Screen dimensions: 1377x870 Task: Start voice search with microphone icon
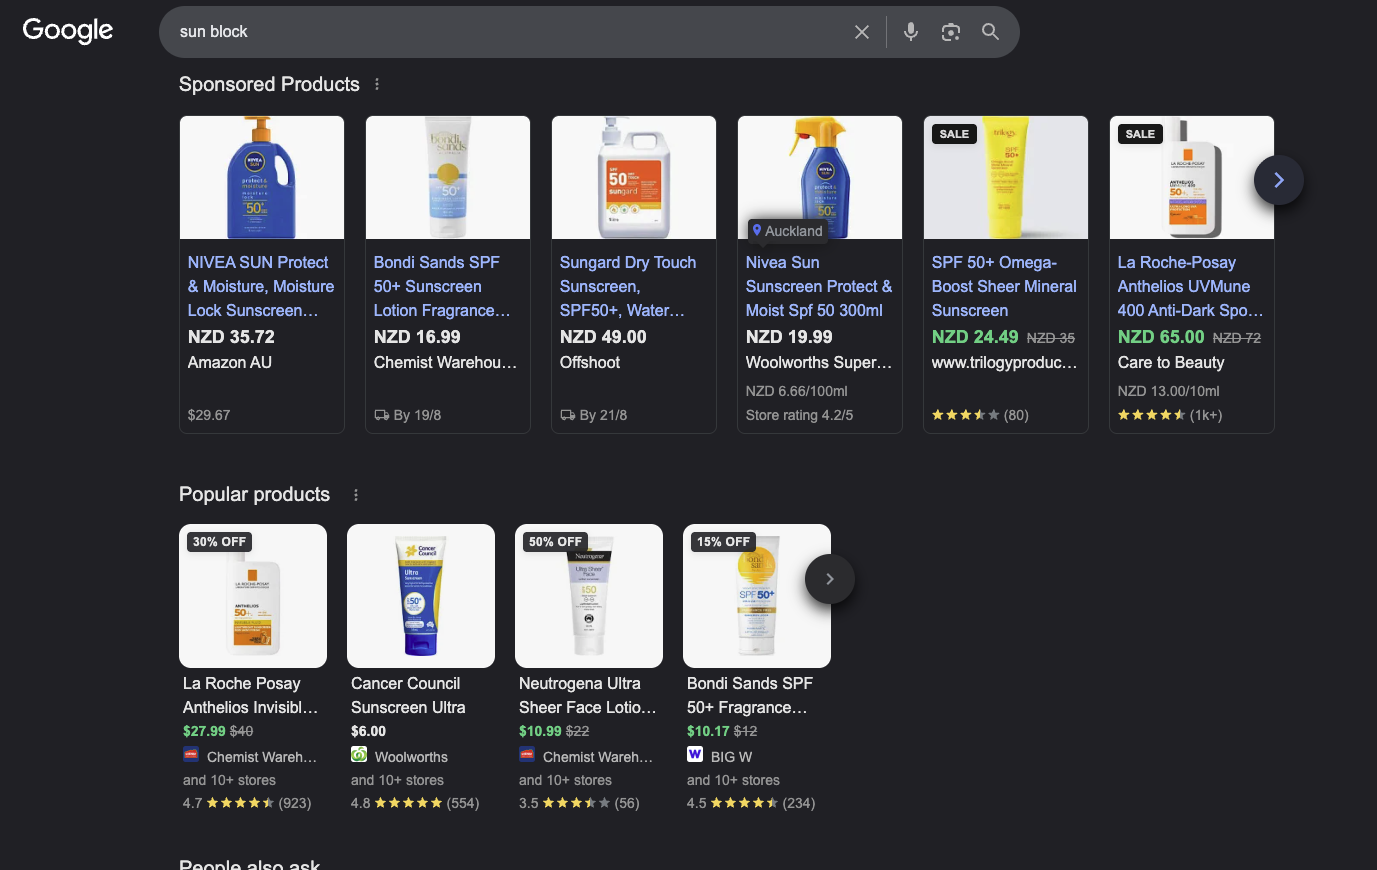(911, 32)
